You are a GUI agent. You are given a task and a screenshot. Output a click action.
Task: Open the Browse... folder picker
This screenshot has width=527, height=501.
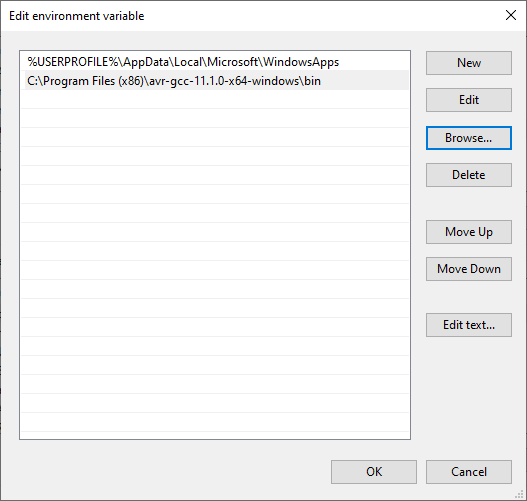[469, 138]
